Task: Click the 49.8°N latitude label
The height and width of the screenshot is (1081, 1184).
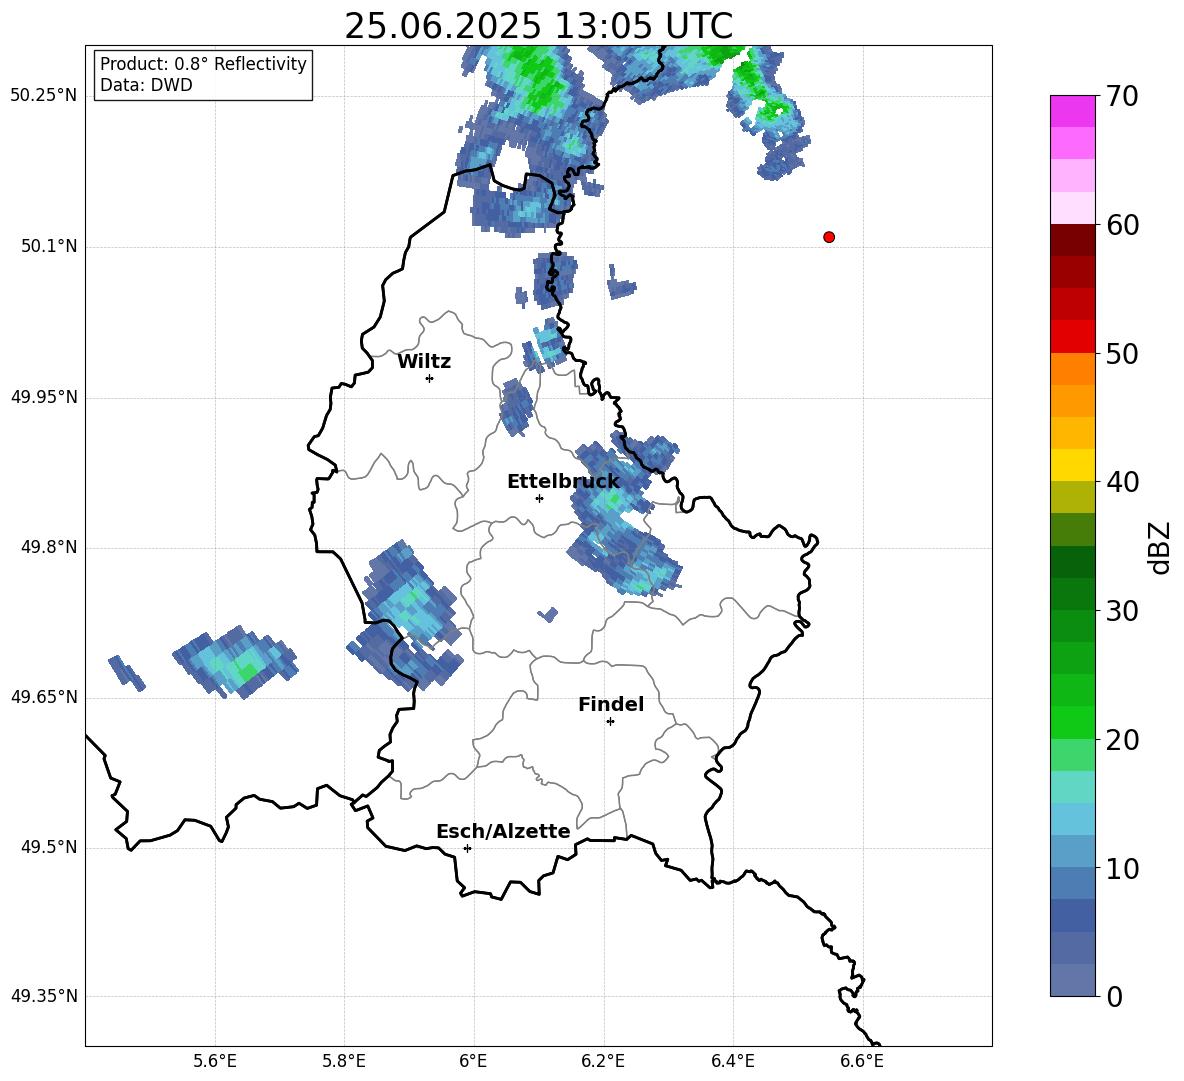Action: click(x=49, y=547)
